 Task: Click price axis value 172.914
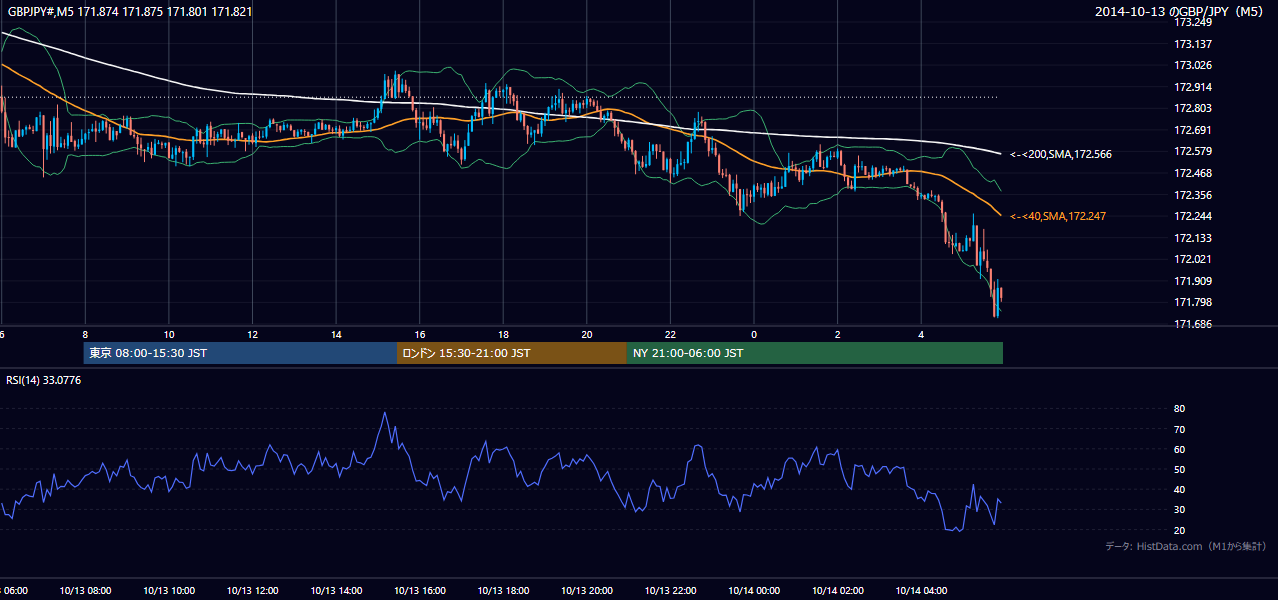(x=1192, y=87)
